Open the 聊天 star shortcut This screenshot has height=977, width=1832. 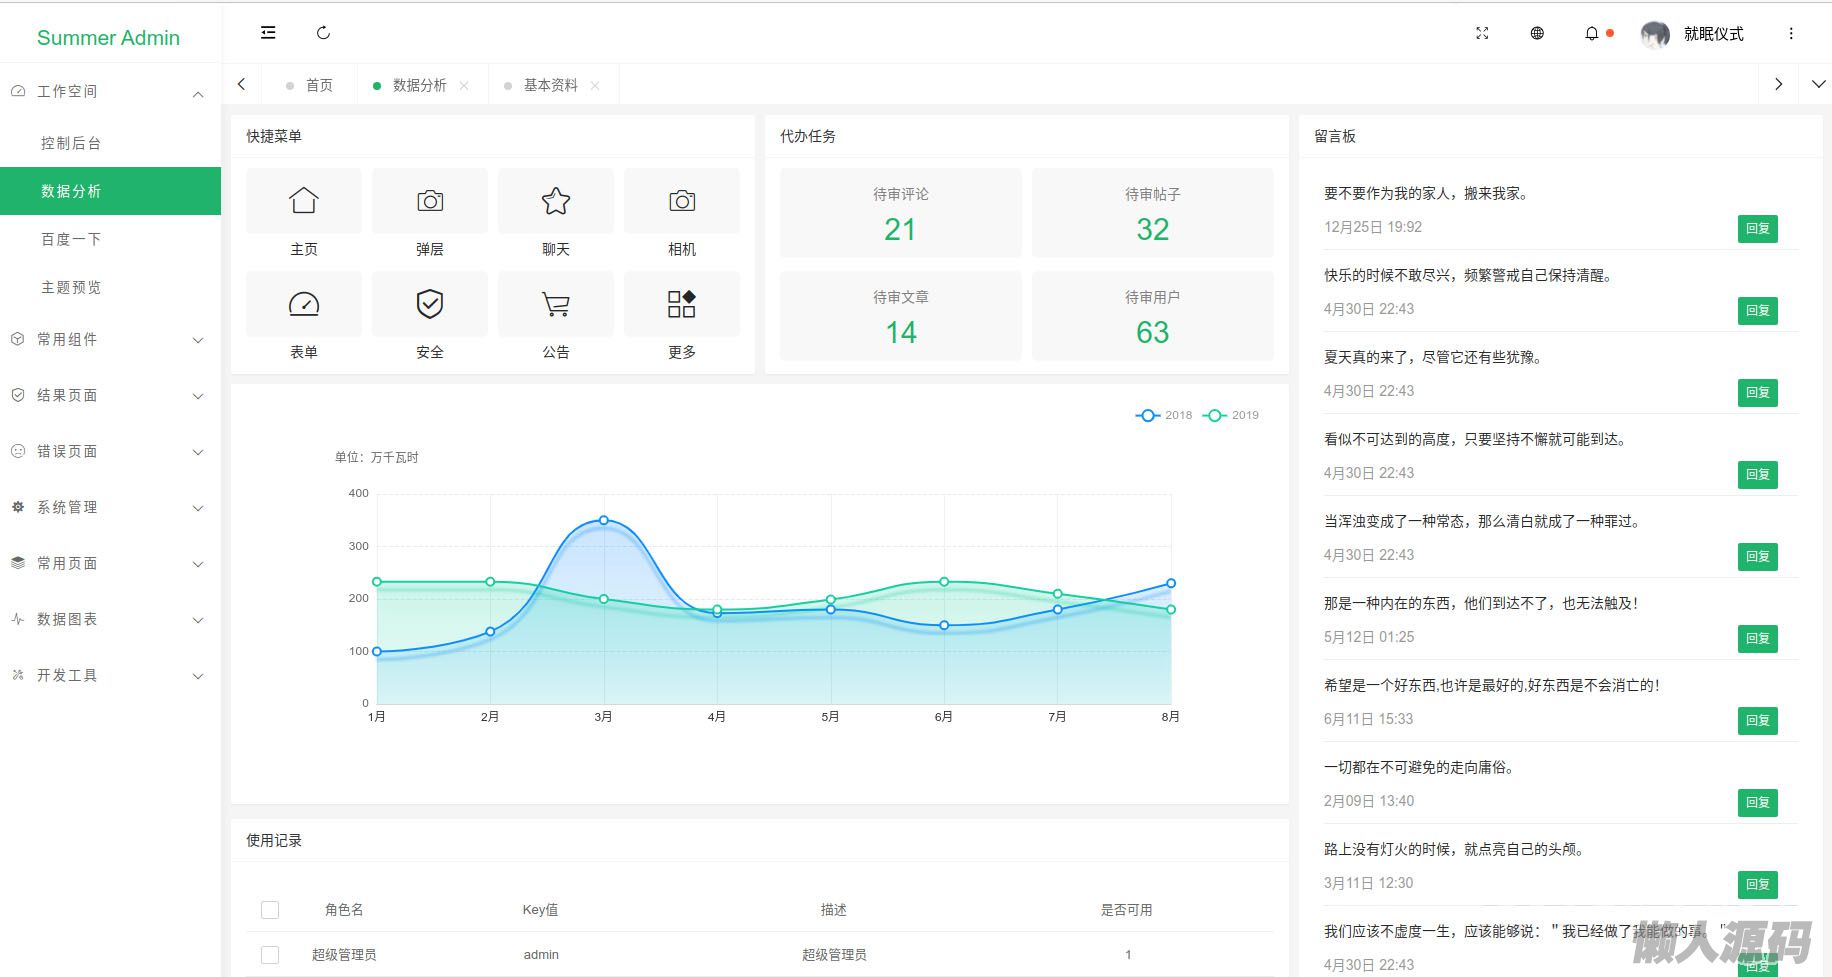click(556, 201)
